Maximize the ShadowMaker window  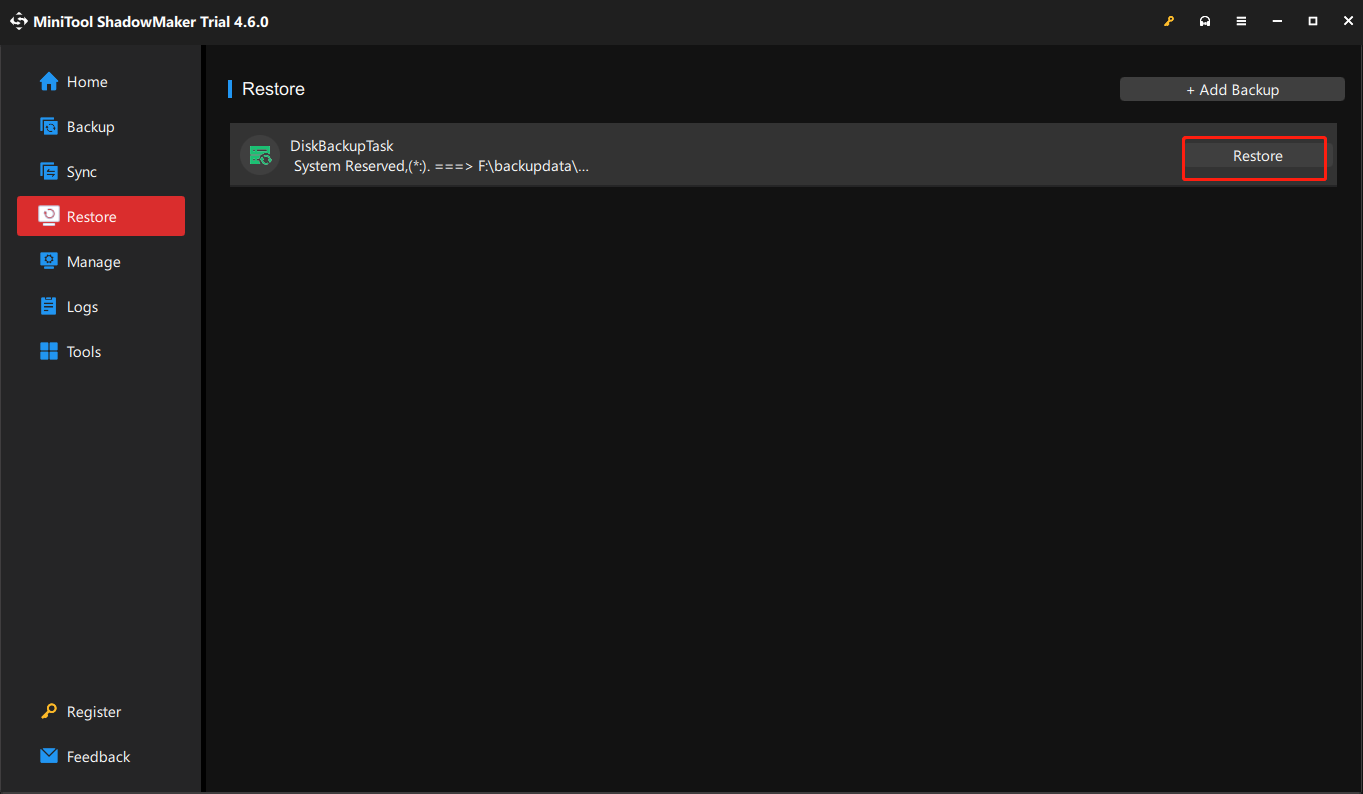1313,21
